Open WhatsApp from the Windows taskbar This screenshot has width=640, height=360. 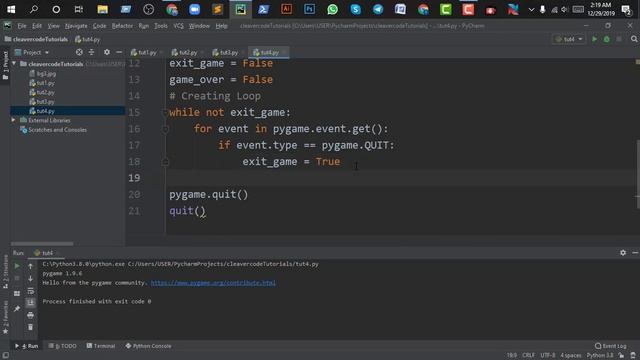coord(332,9)
